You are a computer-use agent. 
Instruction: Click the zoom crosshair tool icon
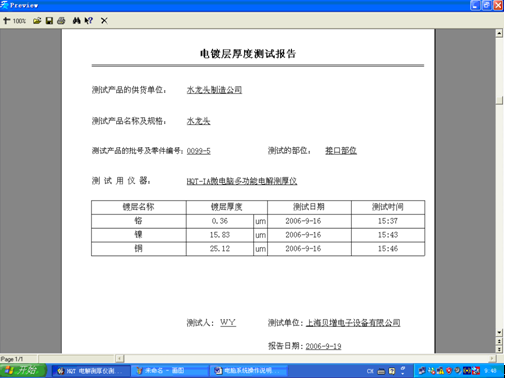[x=6, y=21]
